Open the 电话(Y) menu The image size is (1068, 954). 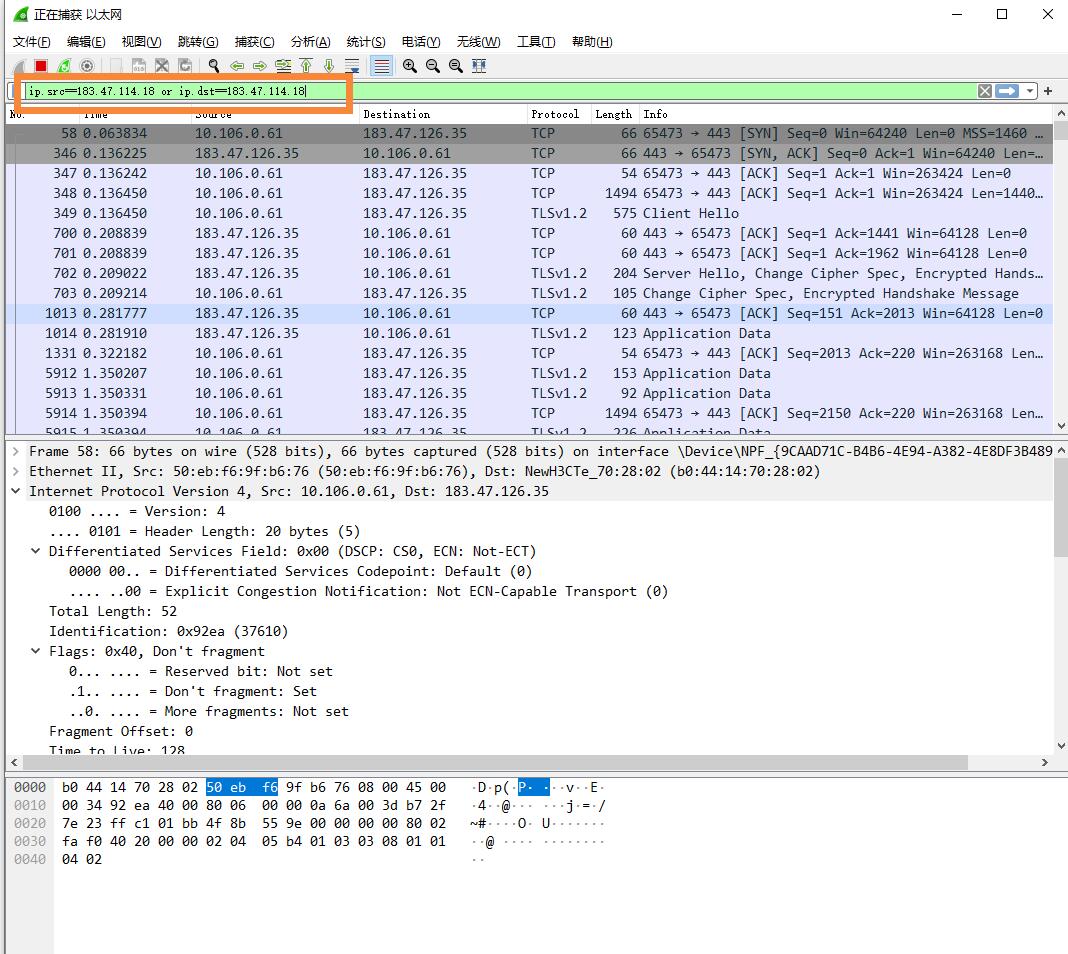[421, 42]
